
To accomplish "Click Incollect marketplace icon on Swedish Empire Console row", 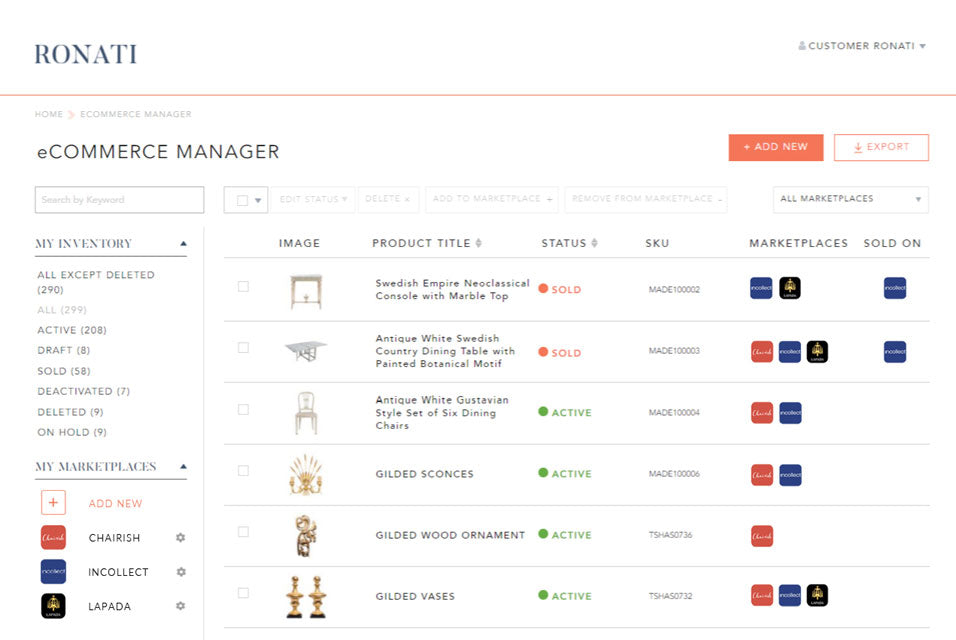I will click(x=761, y=288).
